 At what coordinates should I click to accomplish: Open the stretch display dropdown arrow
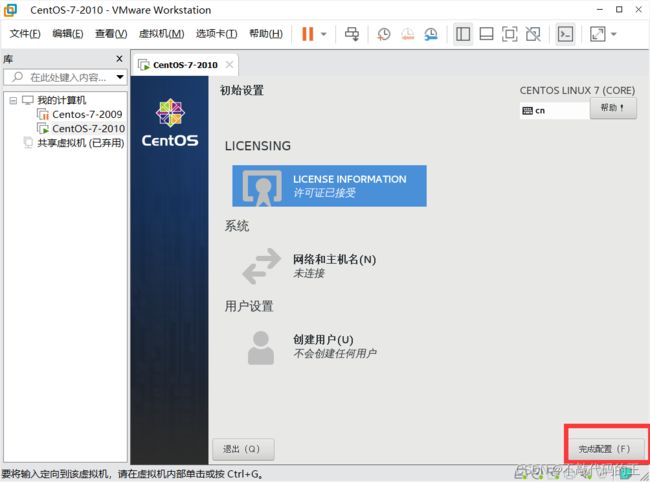[614, 34]
